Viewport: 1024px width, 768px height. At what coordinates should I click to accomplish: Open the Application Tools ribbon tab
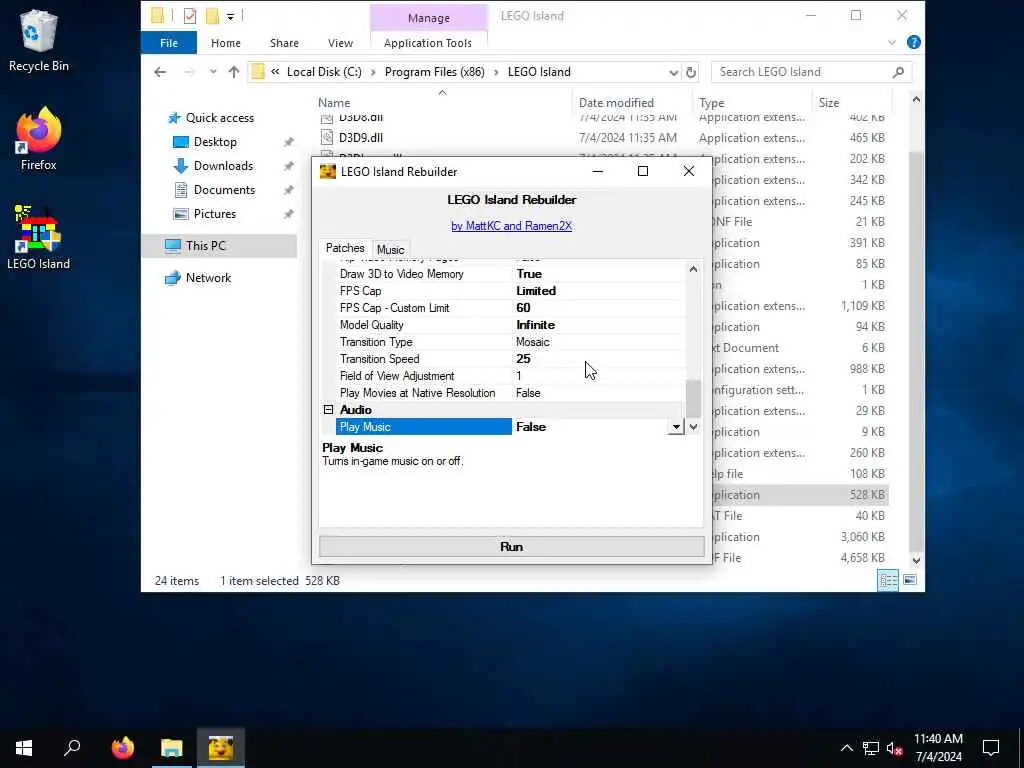click(428, 43)
